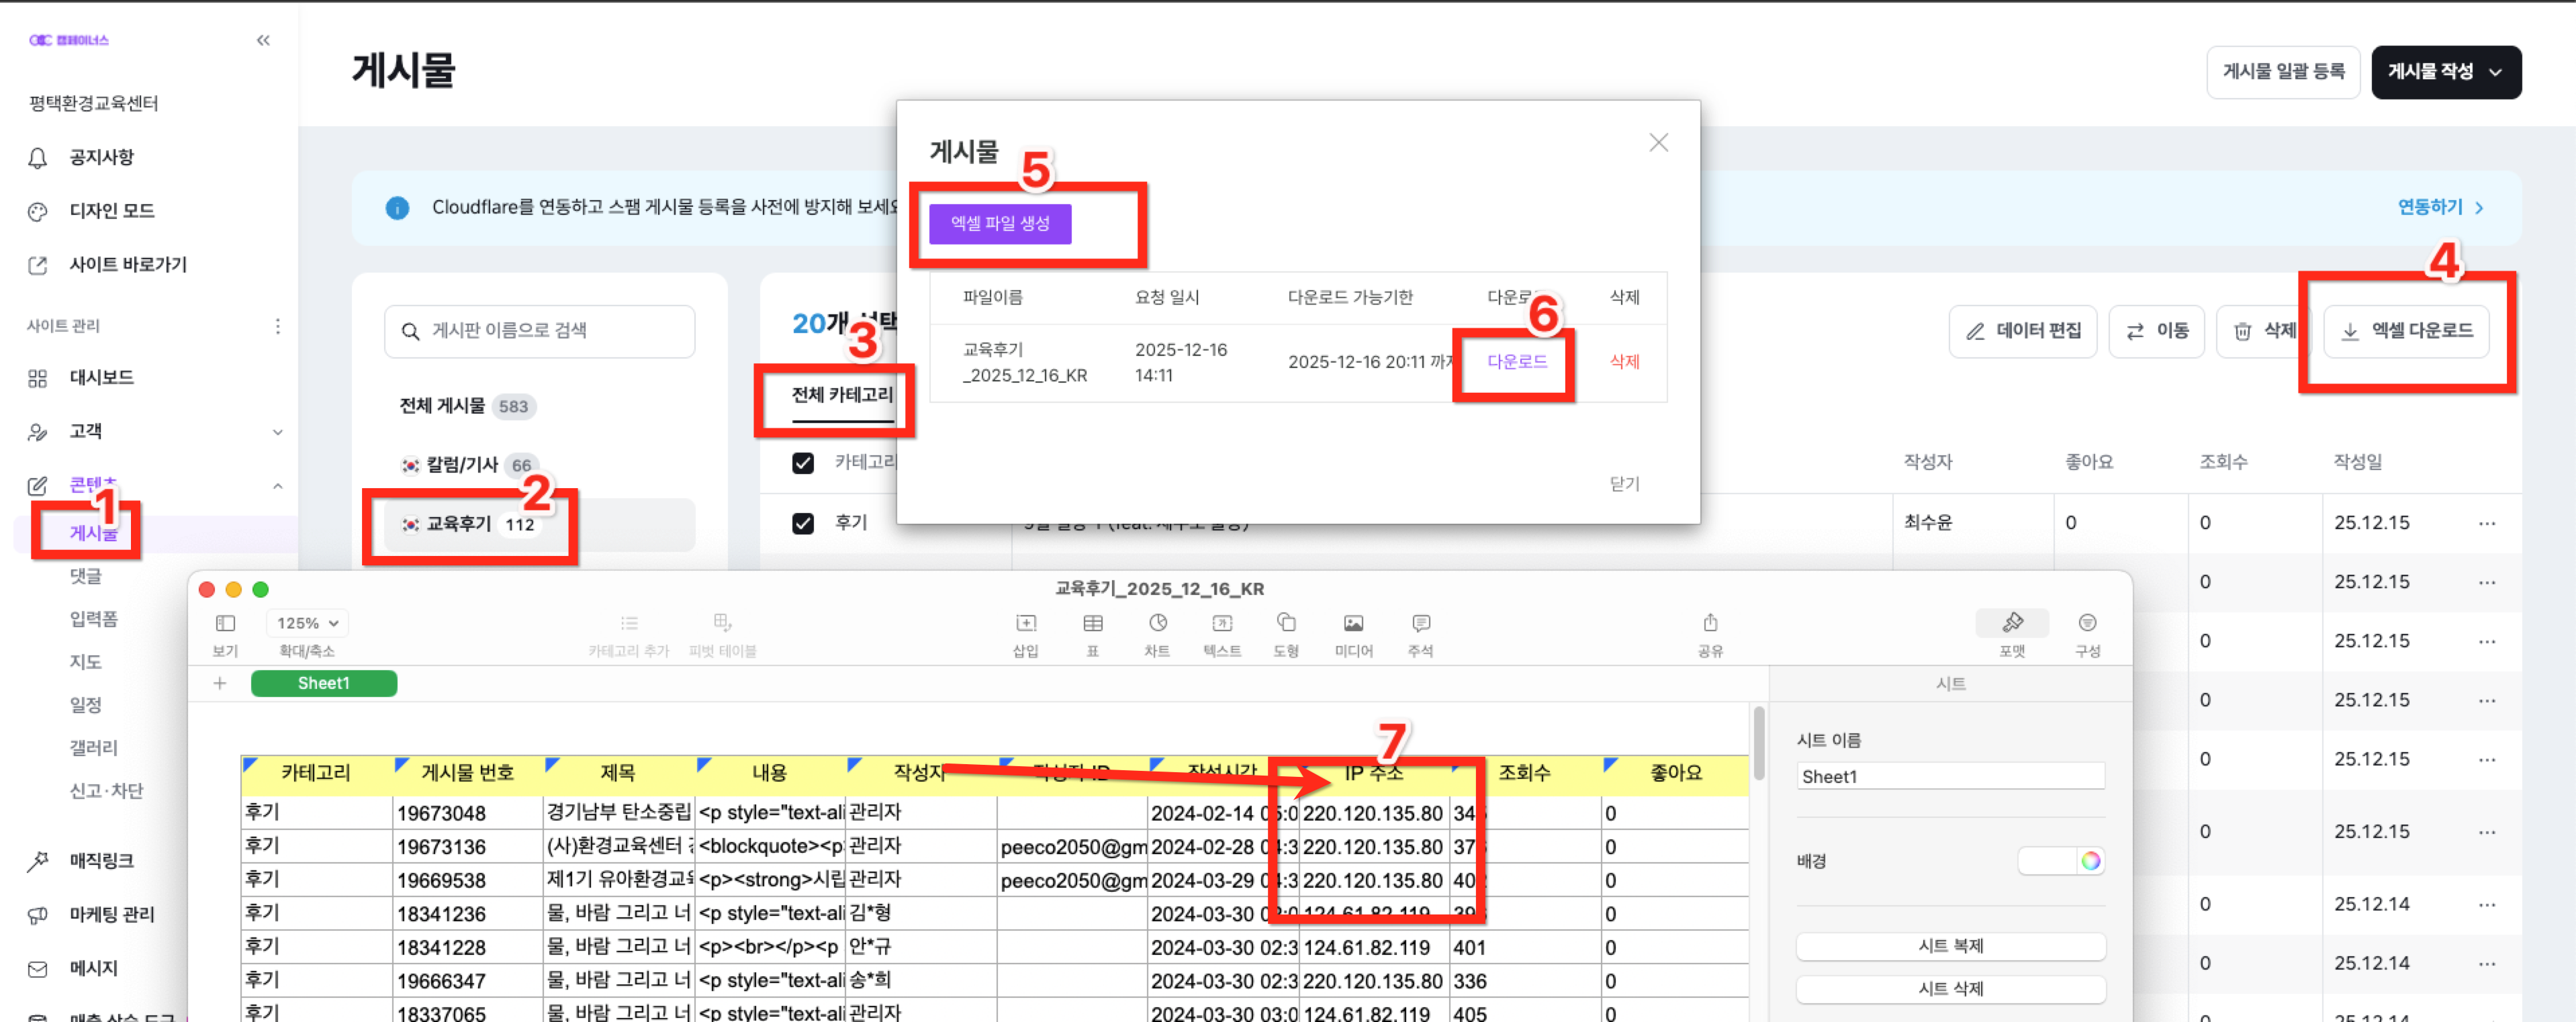Click the Share (공유) icon in Numbers
2576x1022 pixels.
(1710, 623)
